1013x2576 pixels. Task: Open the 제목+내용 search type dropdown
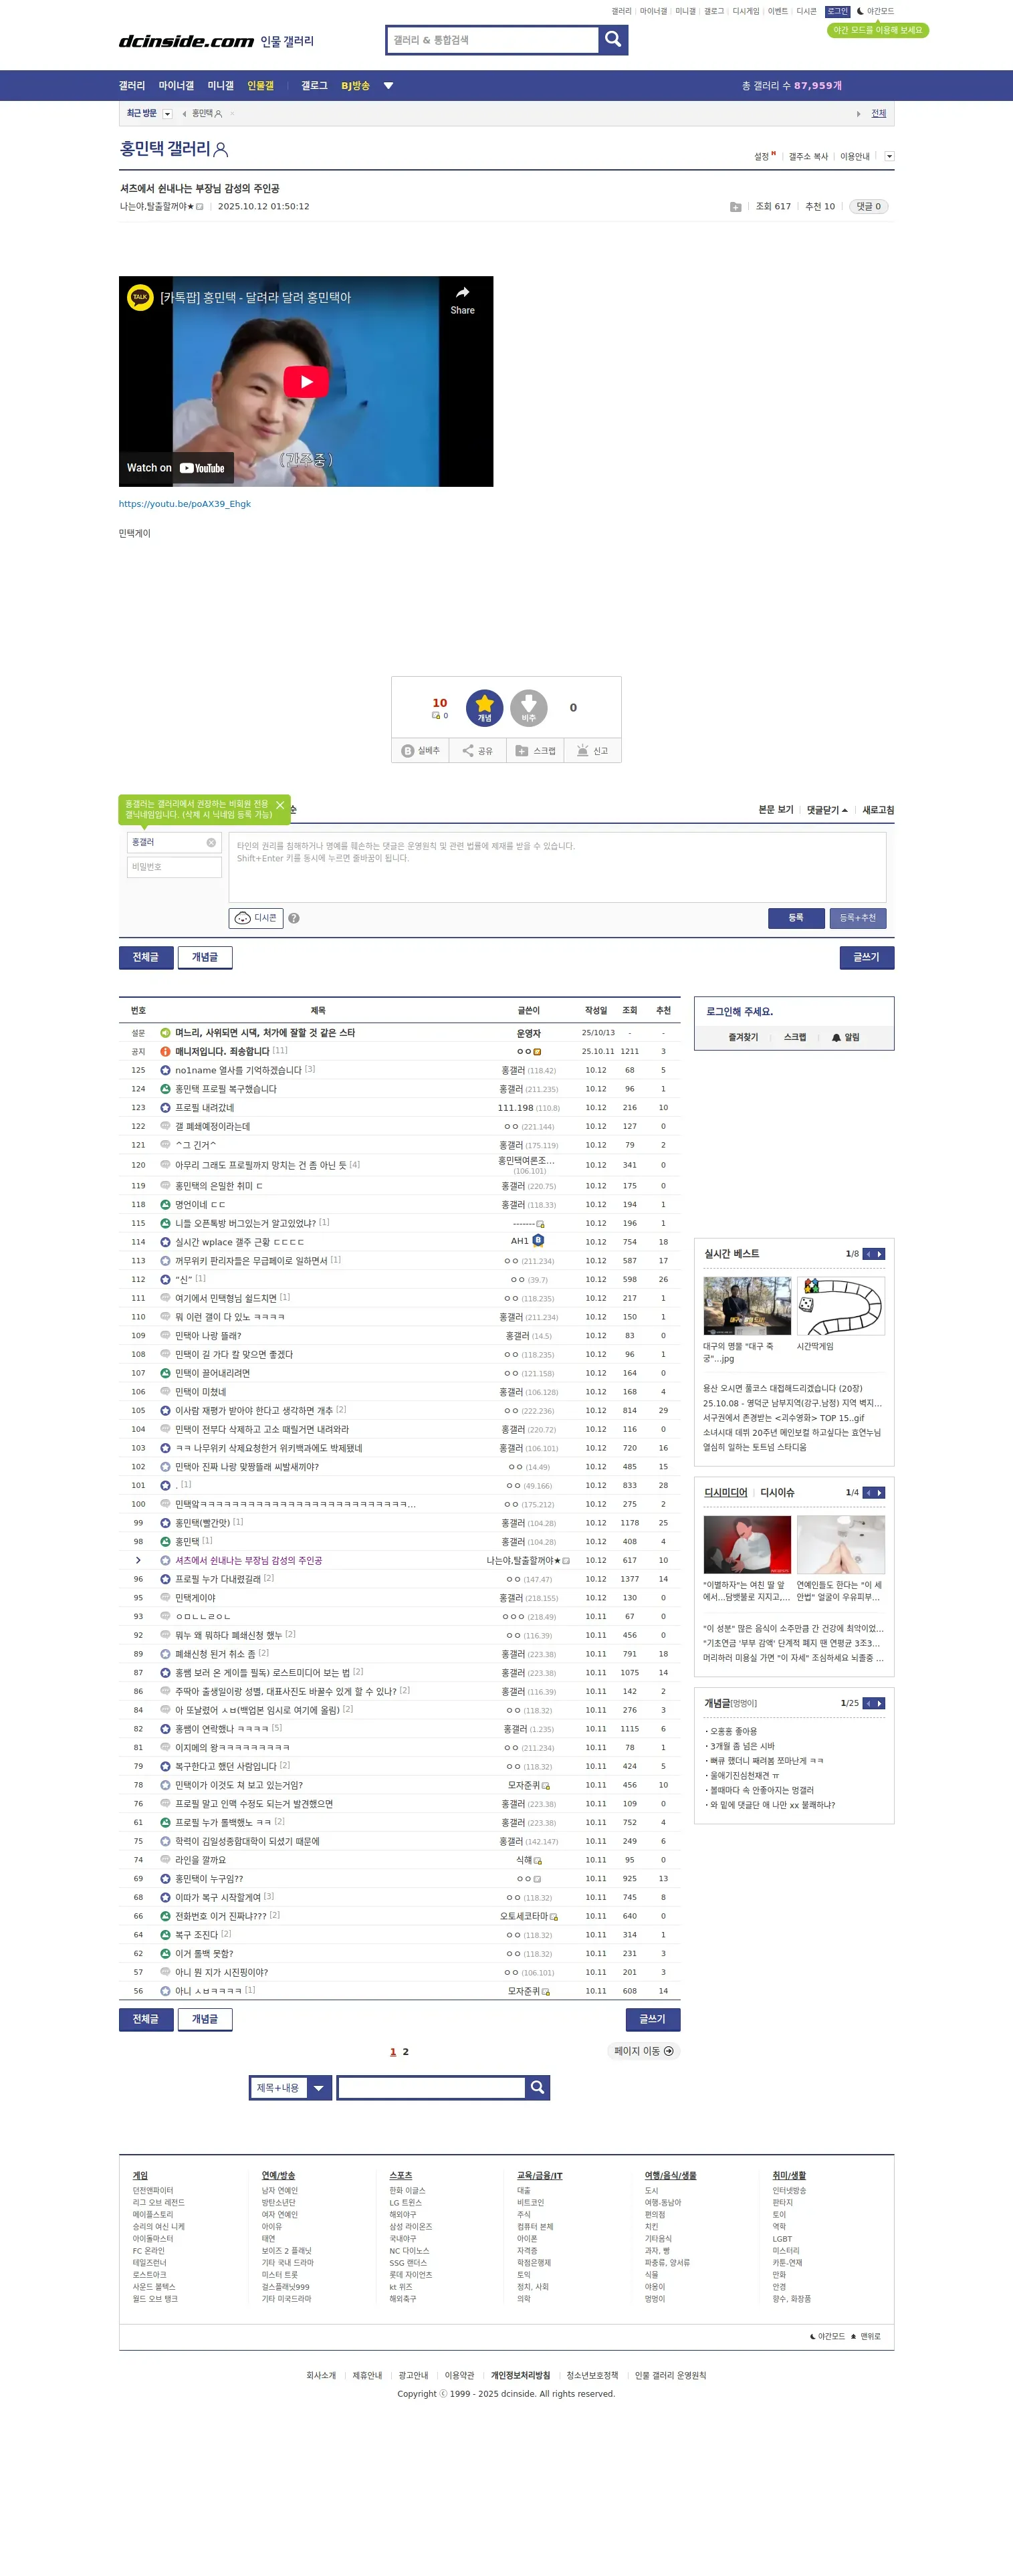(290, 2087)
